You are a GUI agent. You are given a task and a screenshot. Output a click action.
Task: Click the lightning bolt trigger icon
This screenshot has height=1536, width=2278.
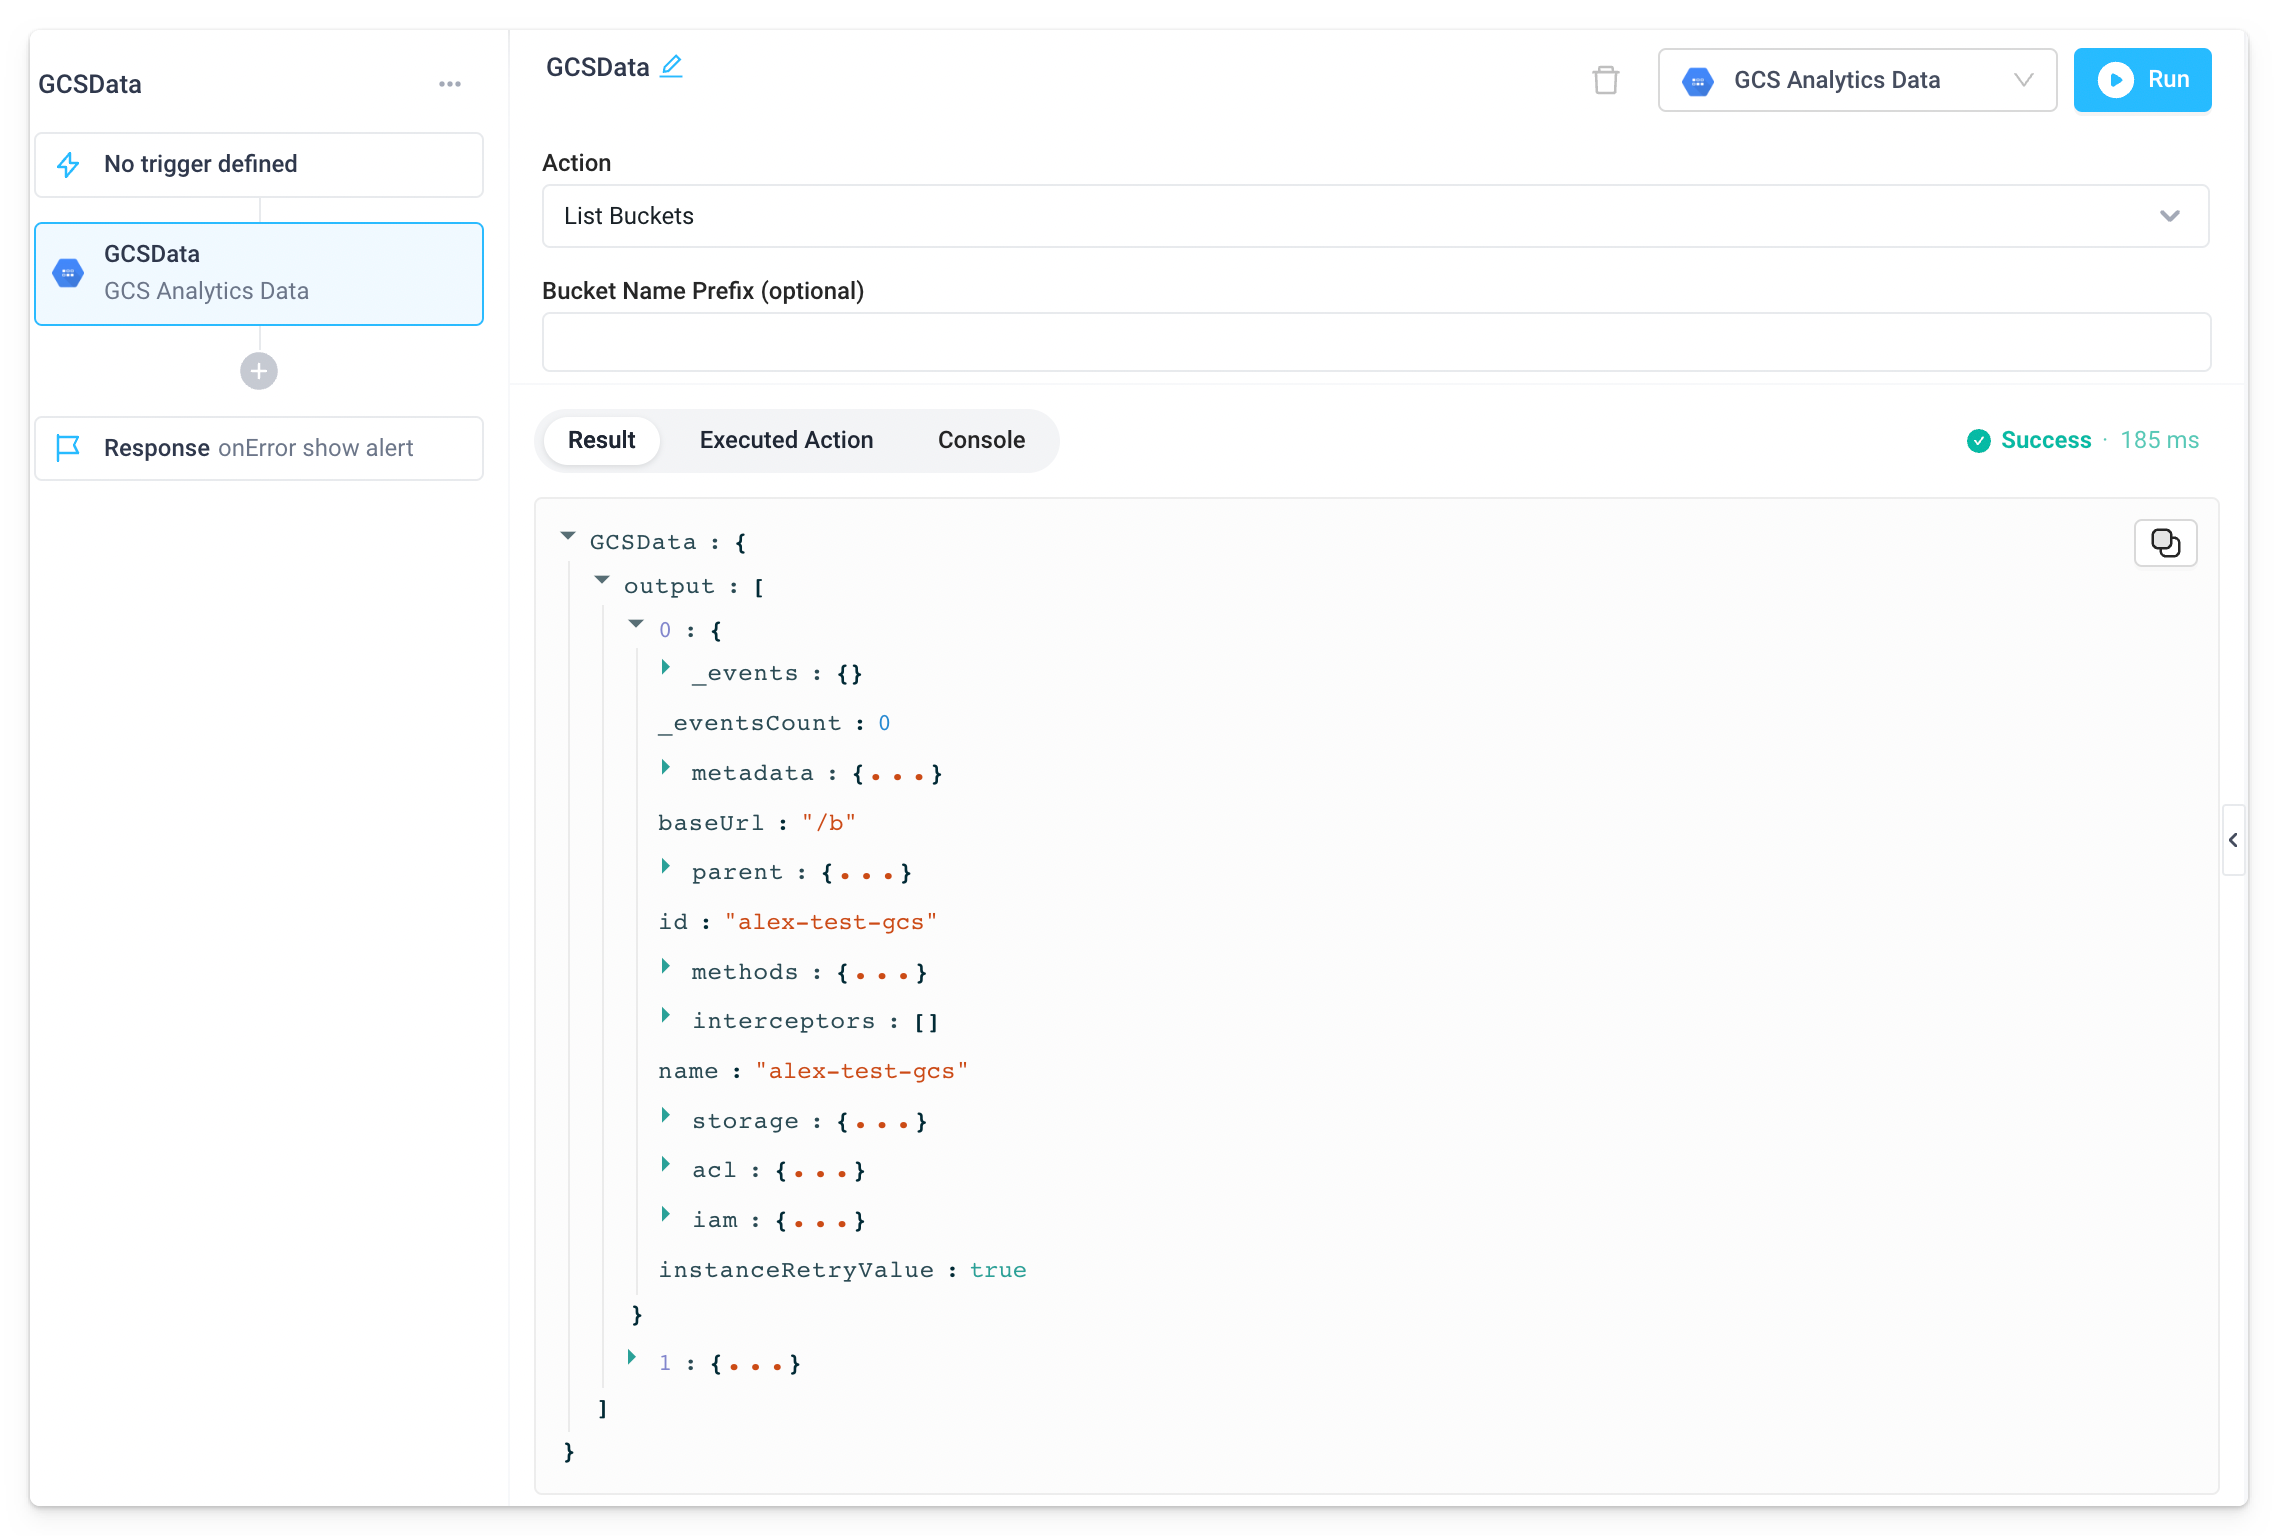68,165
